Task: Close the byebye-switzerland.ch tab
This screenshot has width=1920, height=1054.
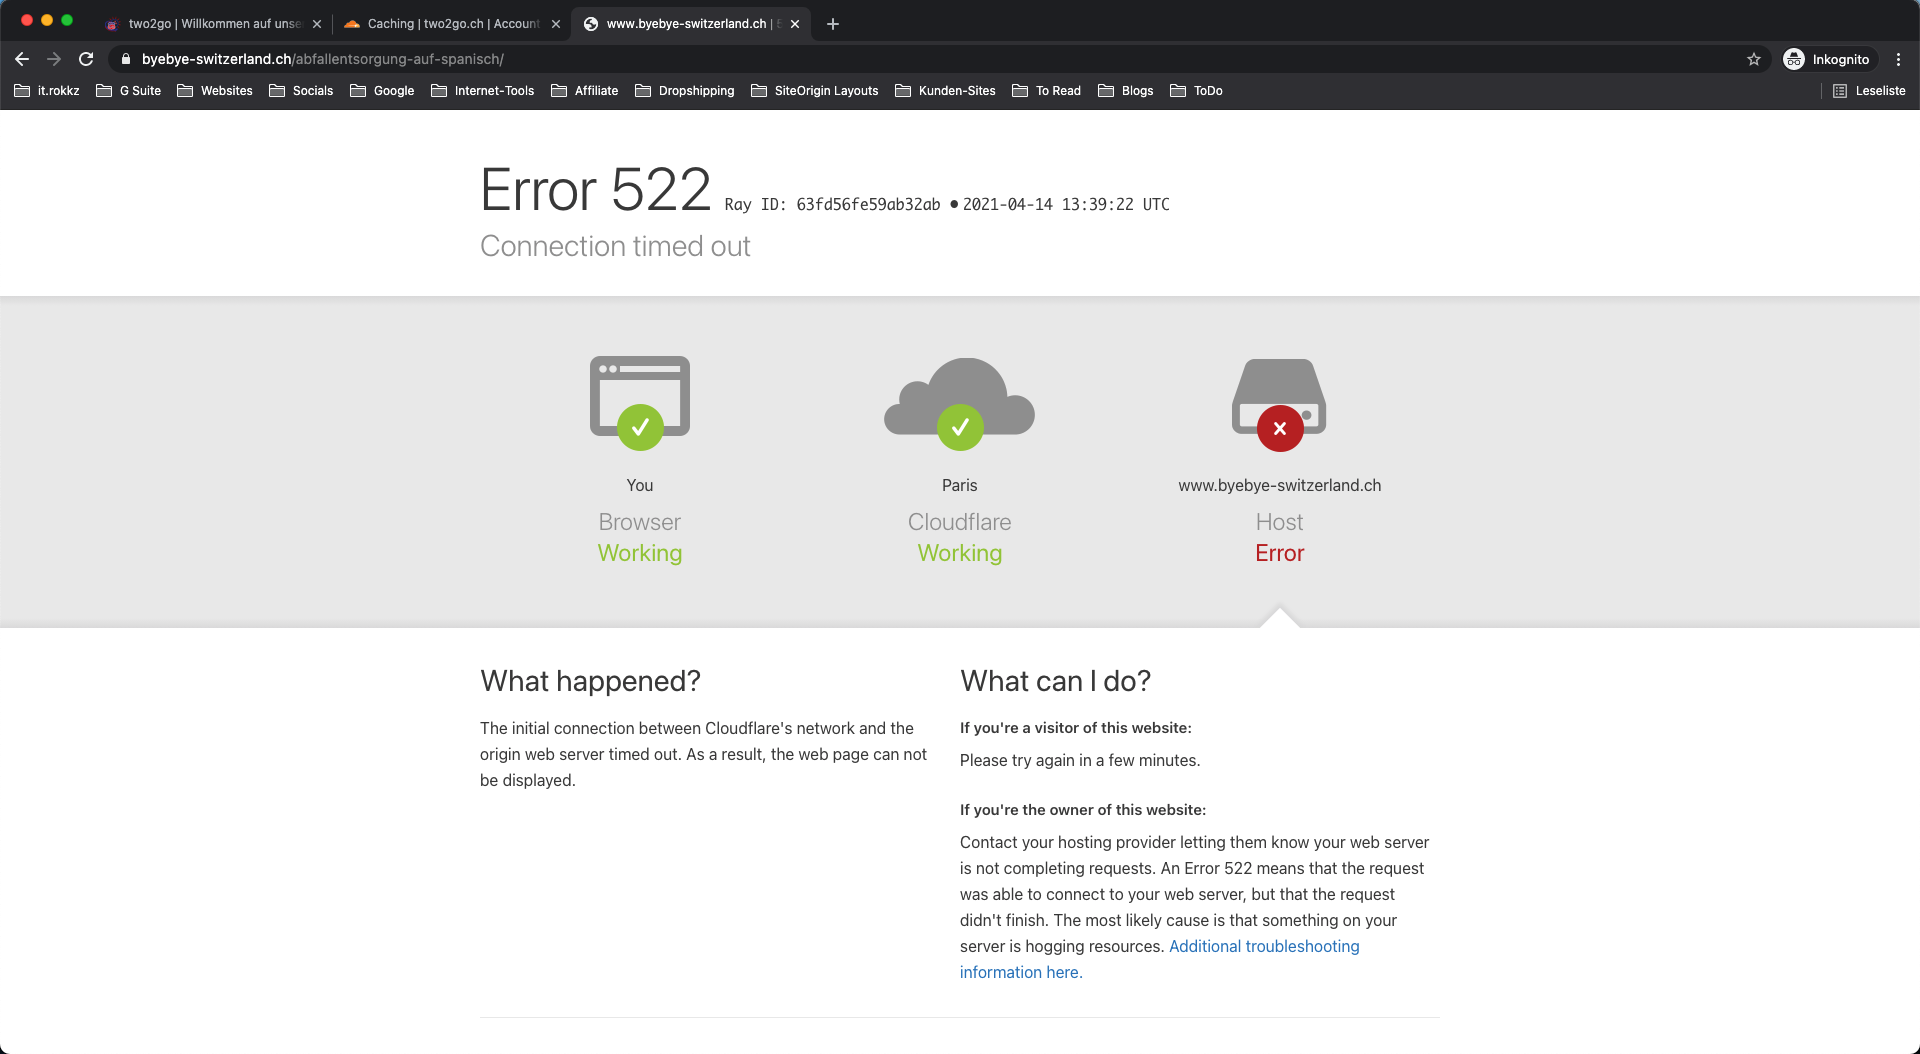Action: (x=795, y=24)
